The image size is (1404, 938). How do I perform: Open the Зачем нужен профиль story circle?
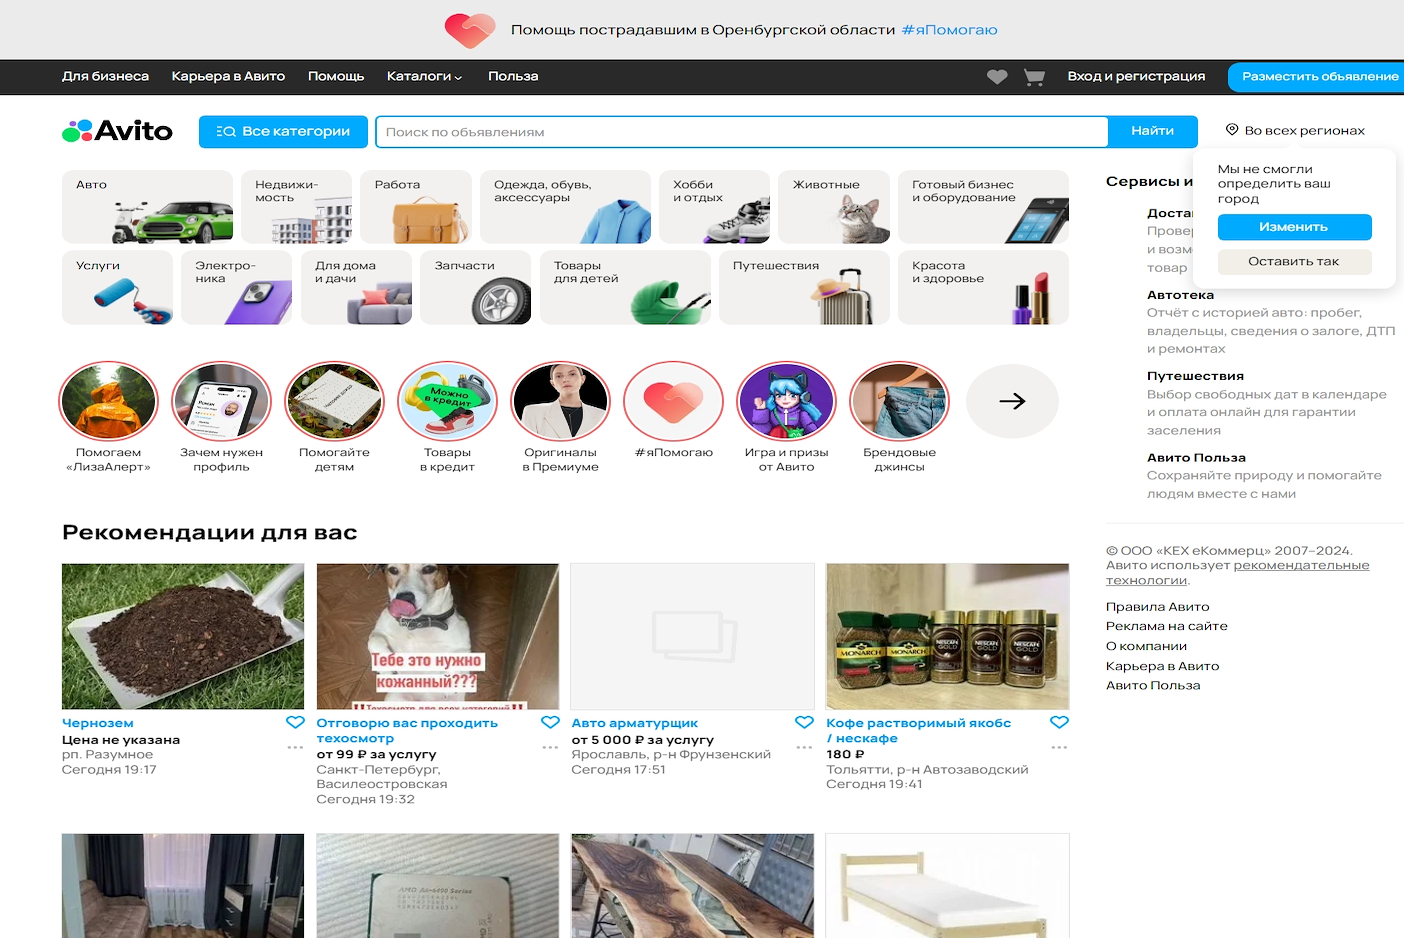click(222, 401)
